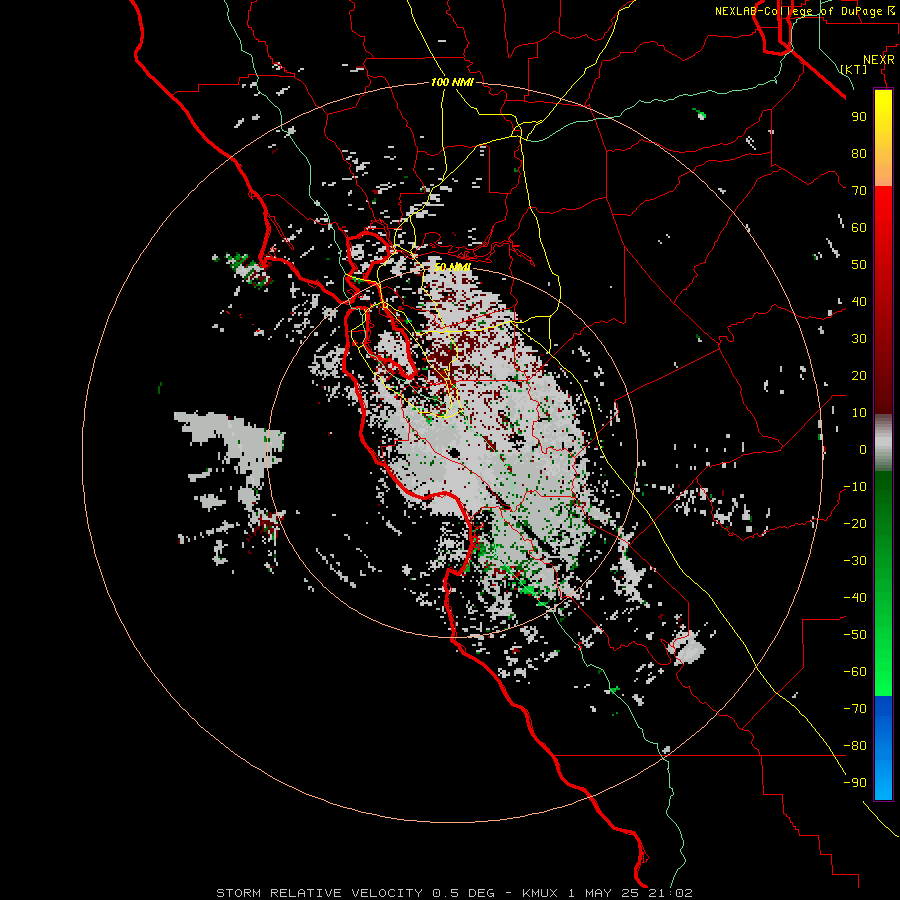Click the -20 value on the velocity scale
Screen dimensions: 900x900
click(855, 524)
